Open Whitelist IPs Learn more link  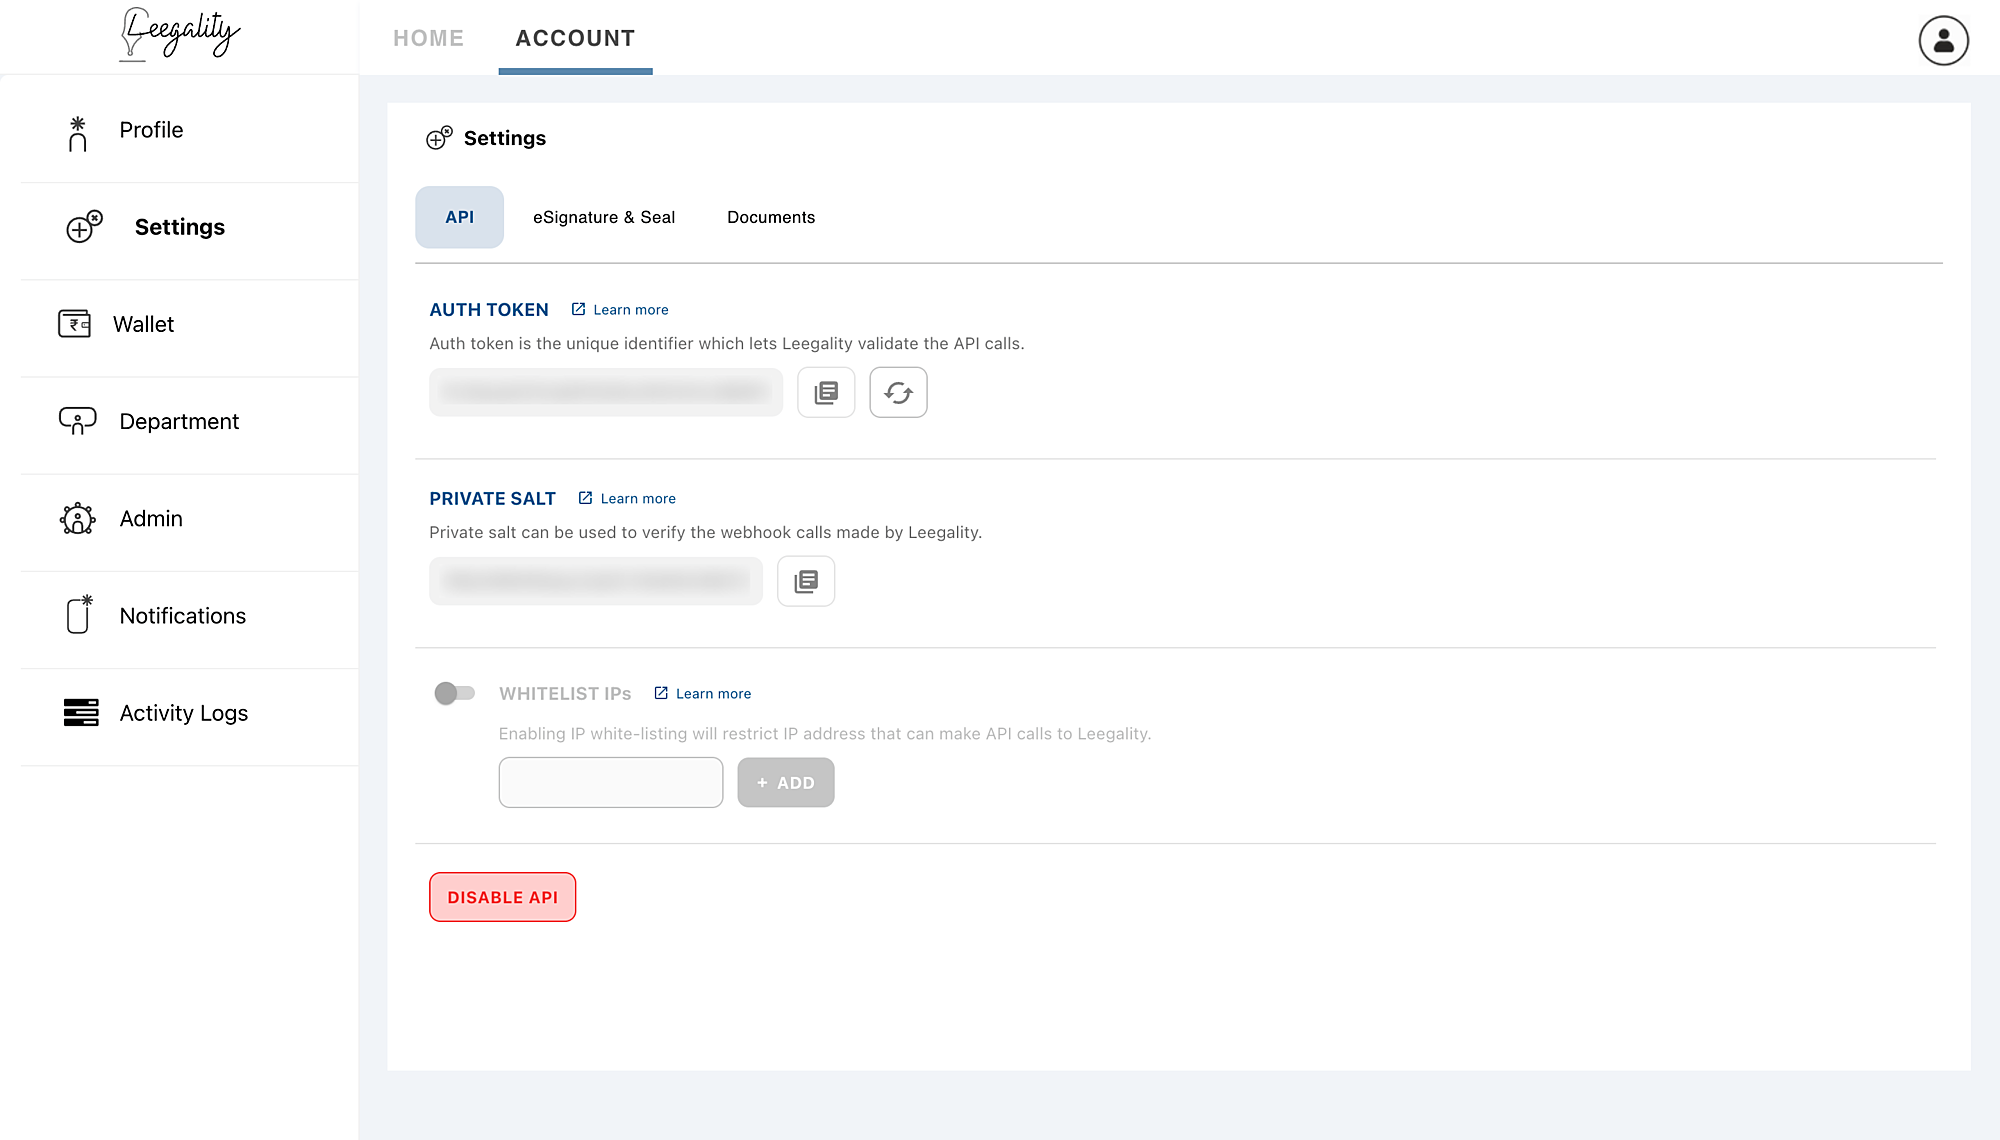[x=712, y=694]
